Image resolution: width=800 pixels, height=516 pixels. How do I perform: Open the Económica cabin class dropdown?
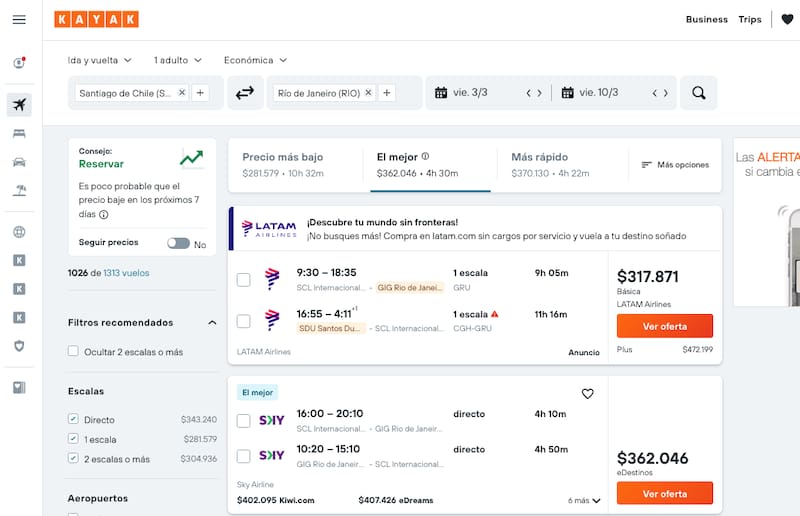pos(255,60)
